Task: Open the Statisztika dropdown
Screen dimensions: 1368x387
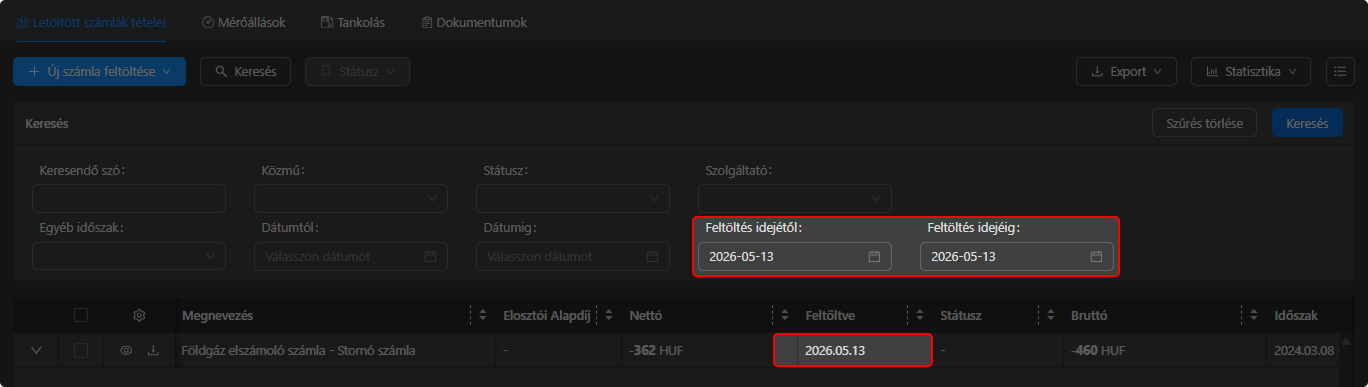Action: pos(1250,72)
